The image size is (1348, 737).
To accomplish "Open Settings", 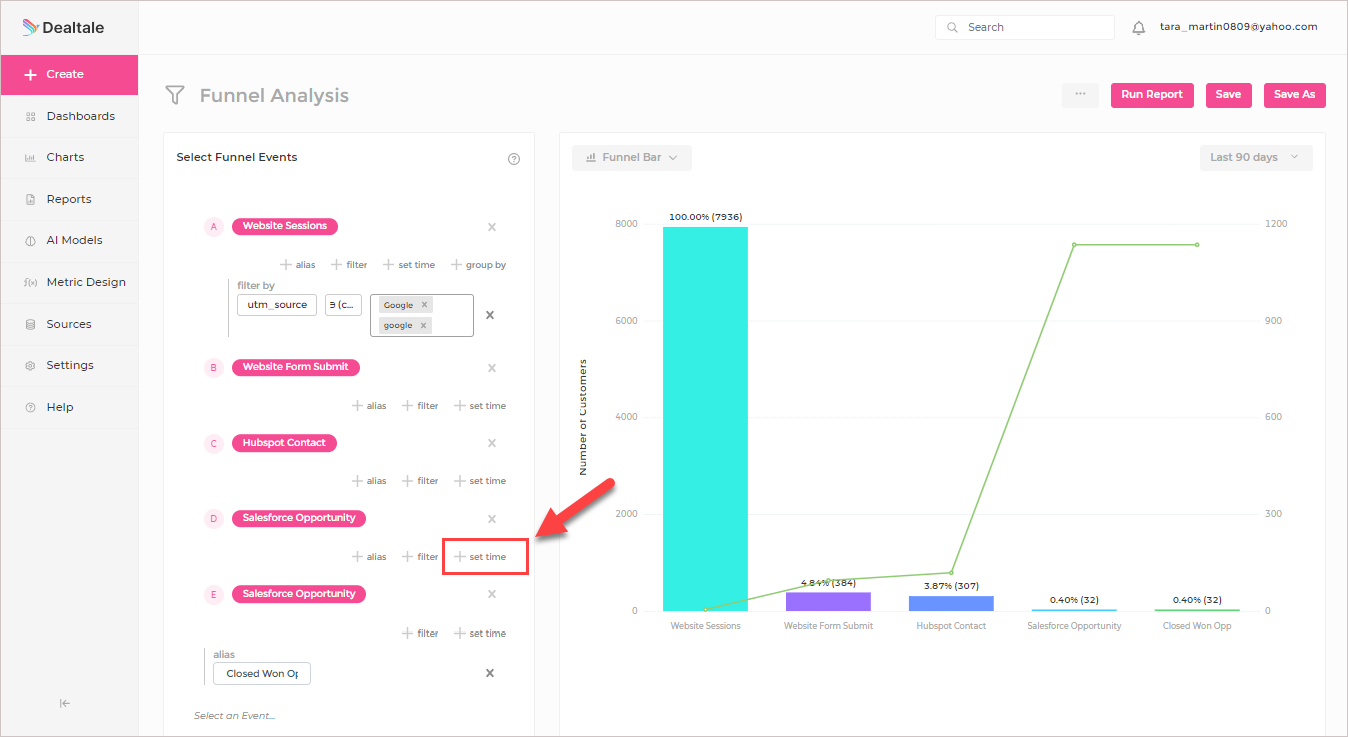I will 69,366.
